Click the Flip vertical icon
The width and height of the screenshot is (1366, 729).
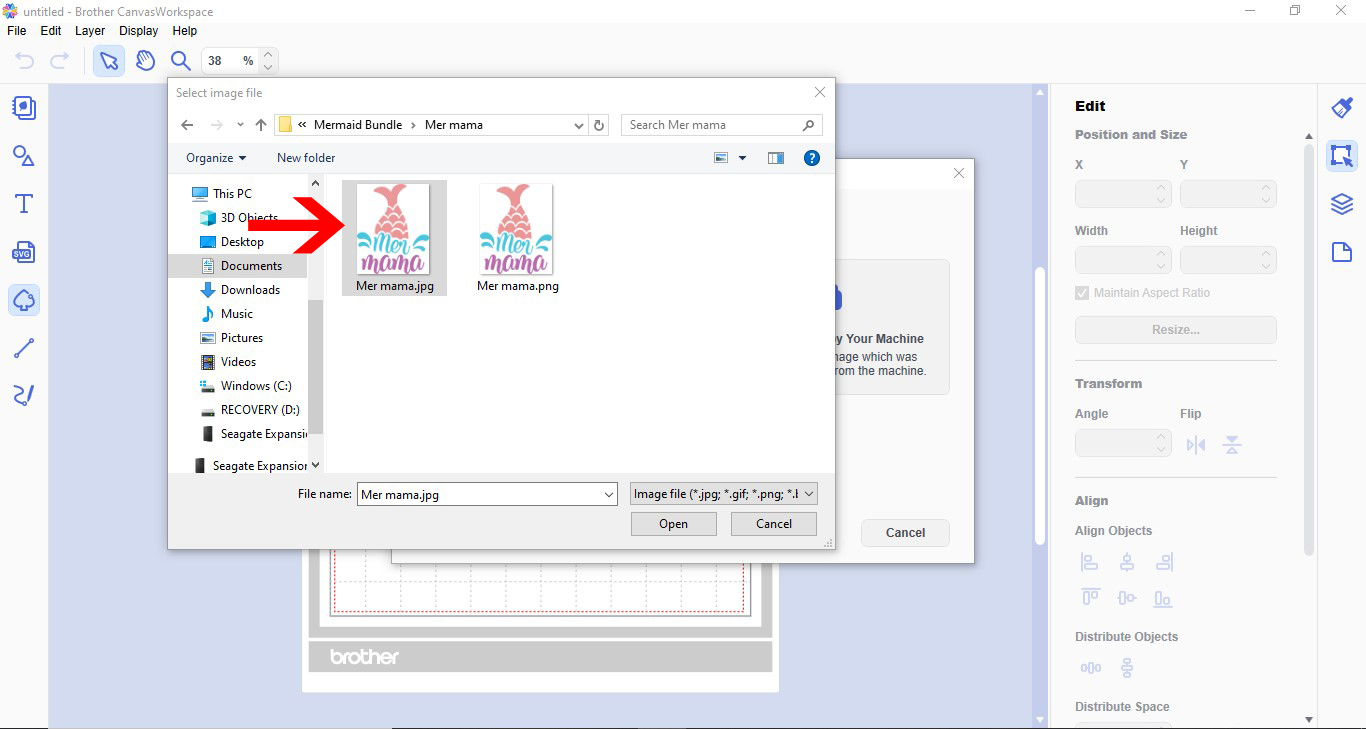tap(1232, 445)
